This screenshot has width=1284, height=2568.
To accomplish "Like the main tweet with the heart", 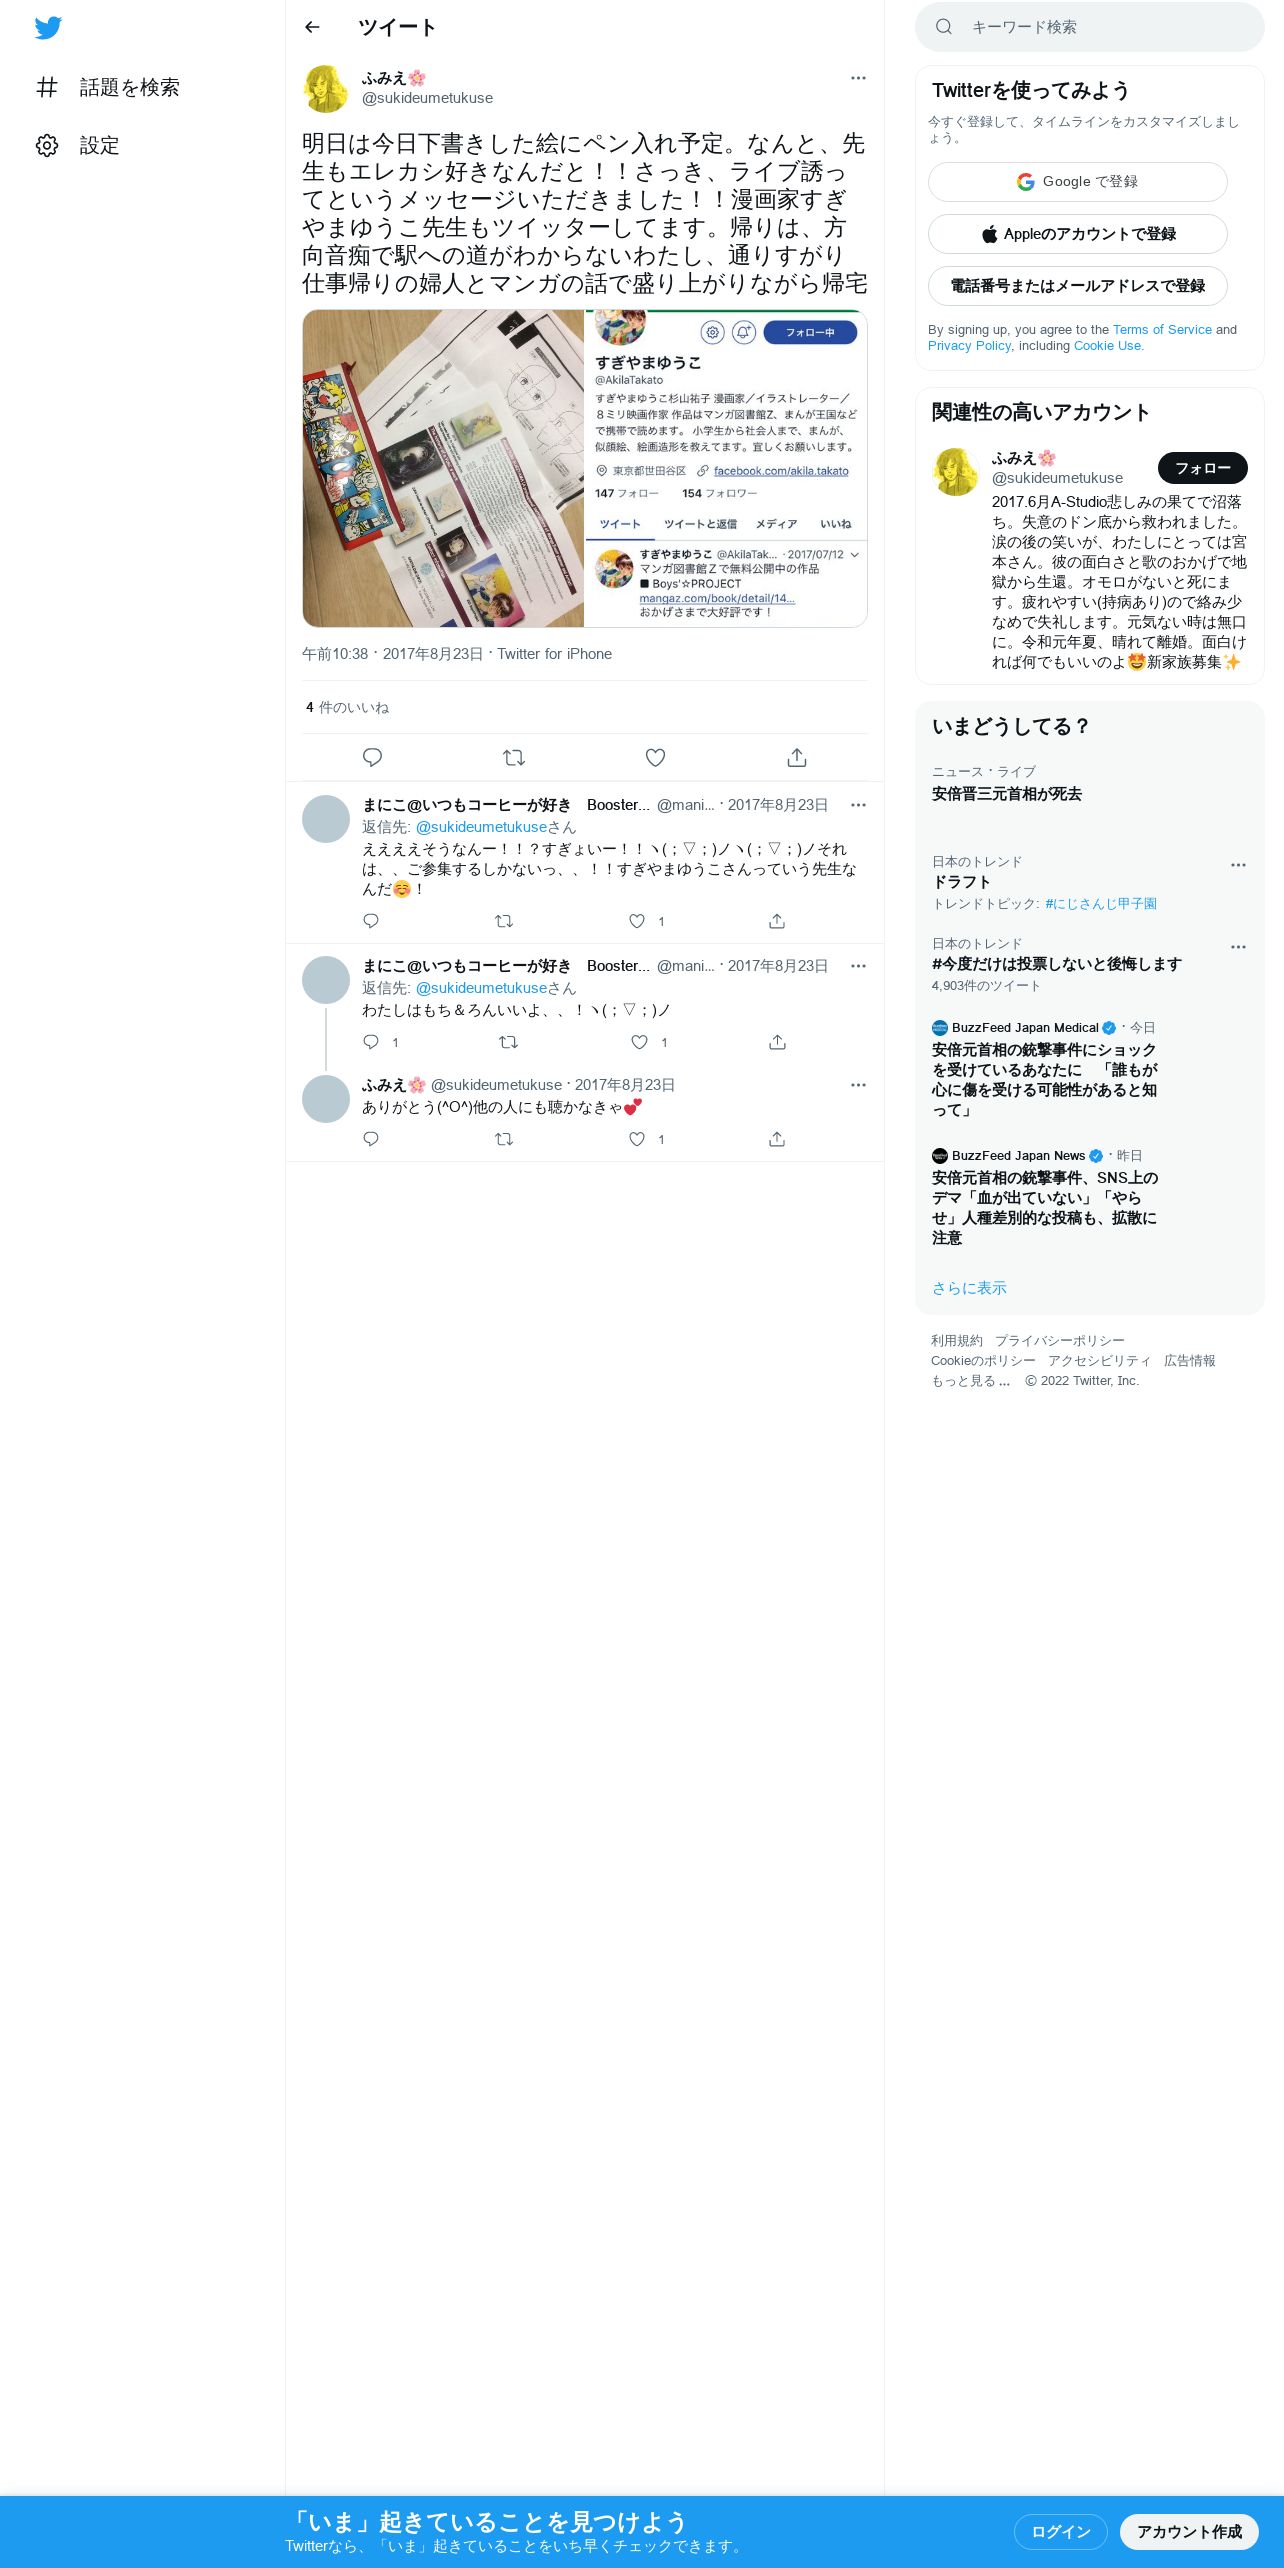I will [655, 757].
